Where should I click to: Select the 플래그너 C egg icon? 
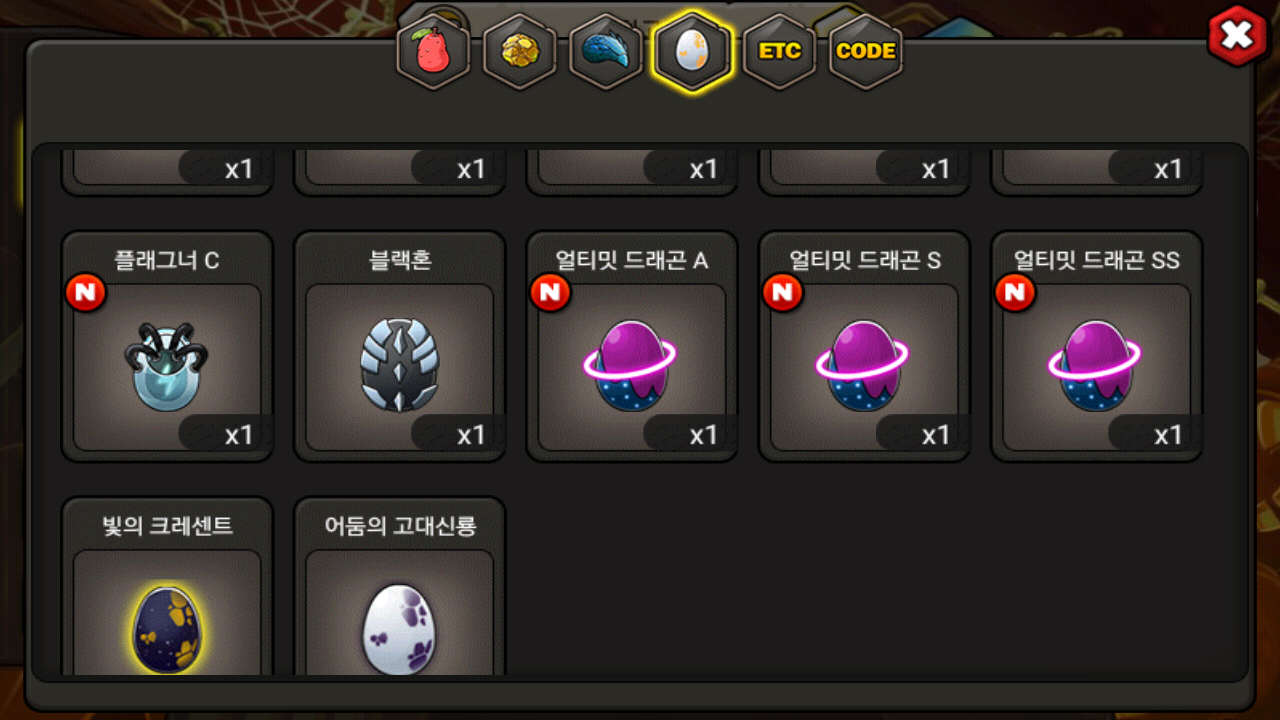(x=167, y=367)
